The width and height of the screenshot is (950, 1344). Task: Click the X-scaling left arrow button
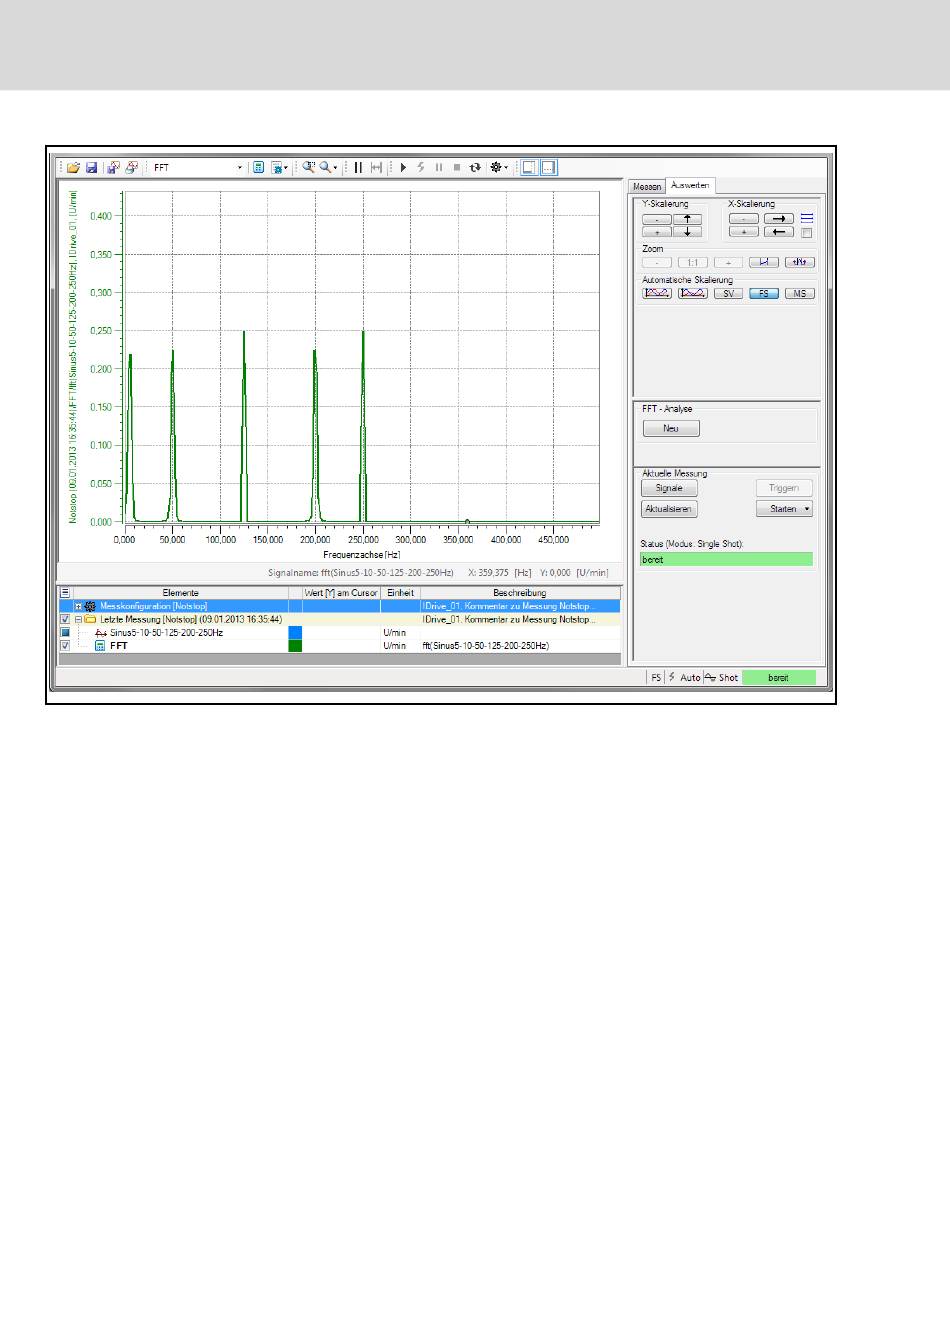tap(779, 232)
